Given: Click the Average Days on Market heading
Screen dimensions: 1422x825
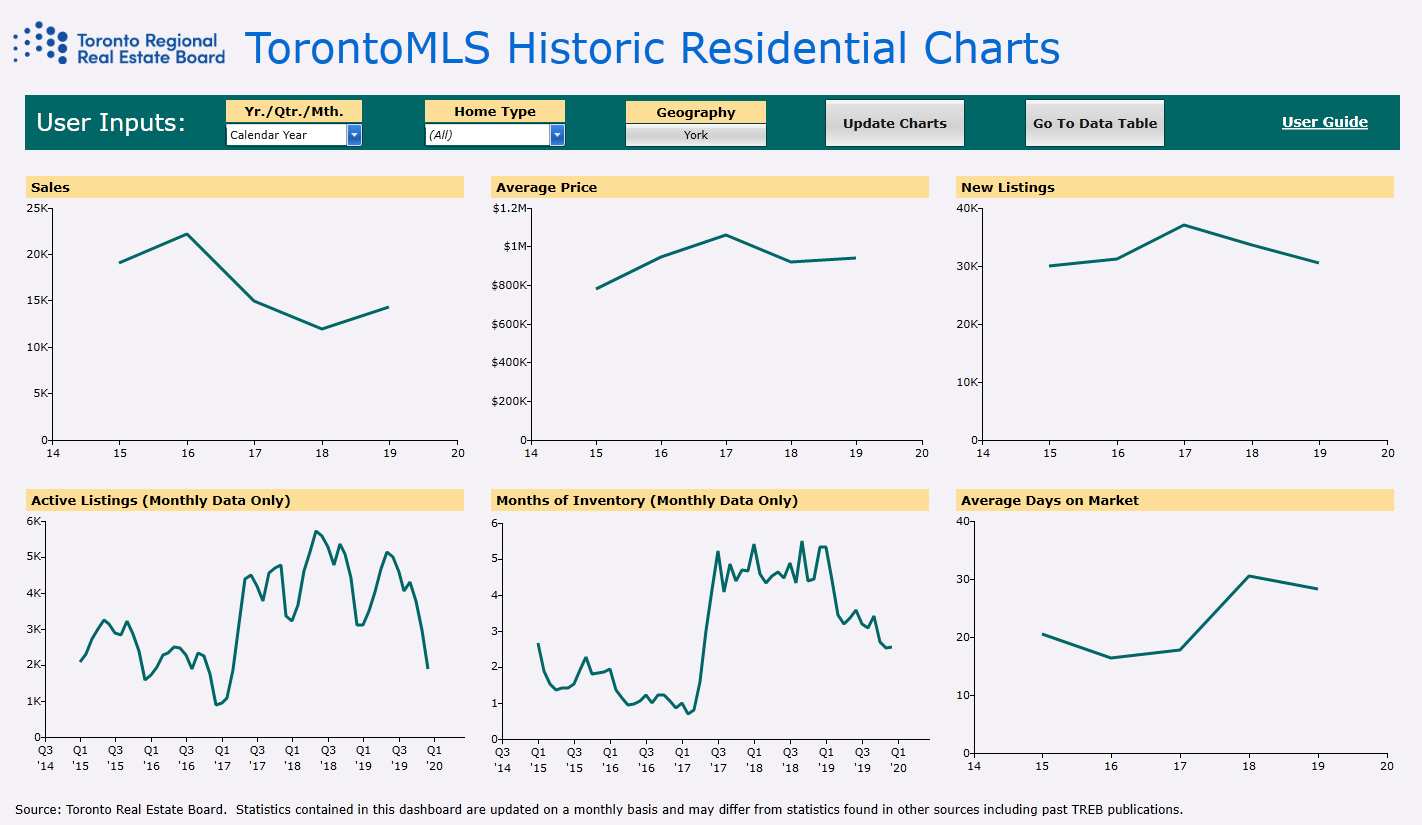Looking at the screenshot, I should [x=1175, y=500].
